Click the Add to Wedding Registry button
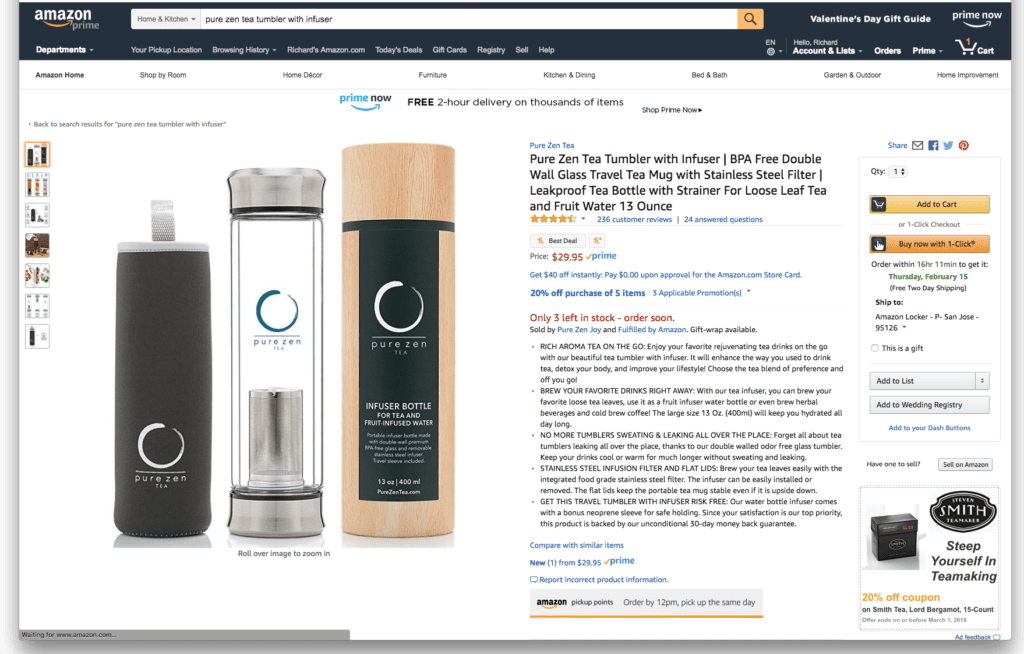This screenshot has width=1024, height=654. 929,405
